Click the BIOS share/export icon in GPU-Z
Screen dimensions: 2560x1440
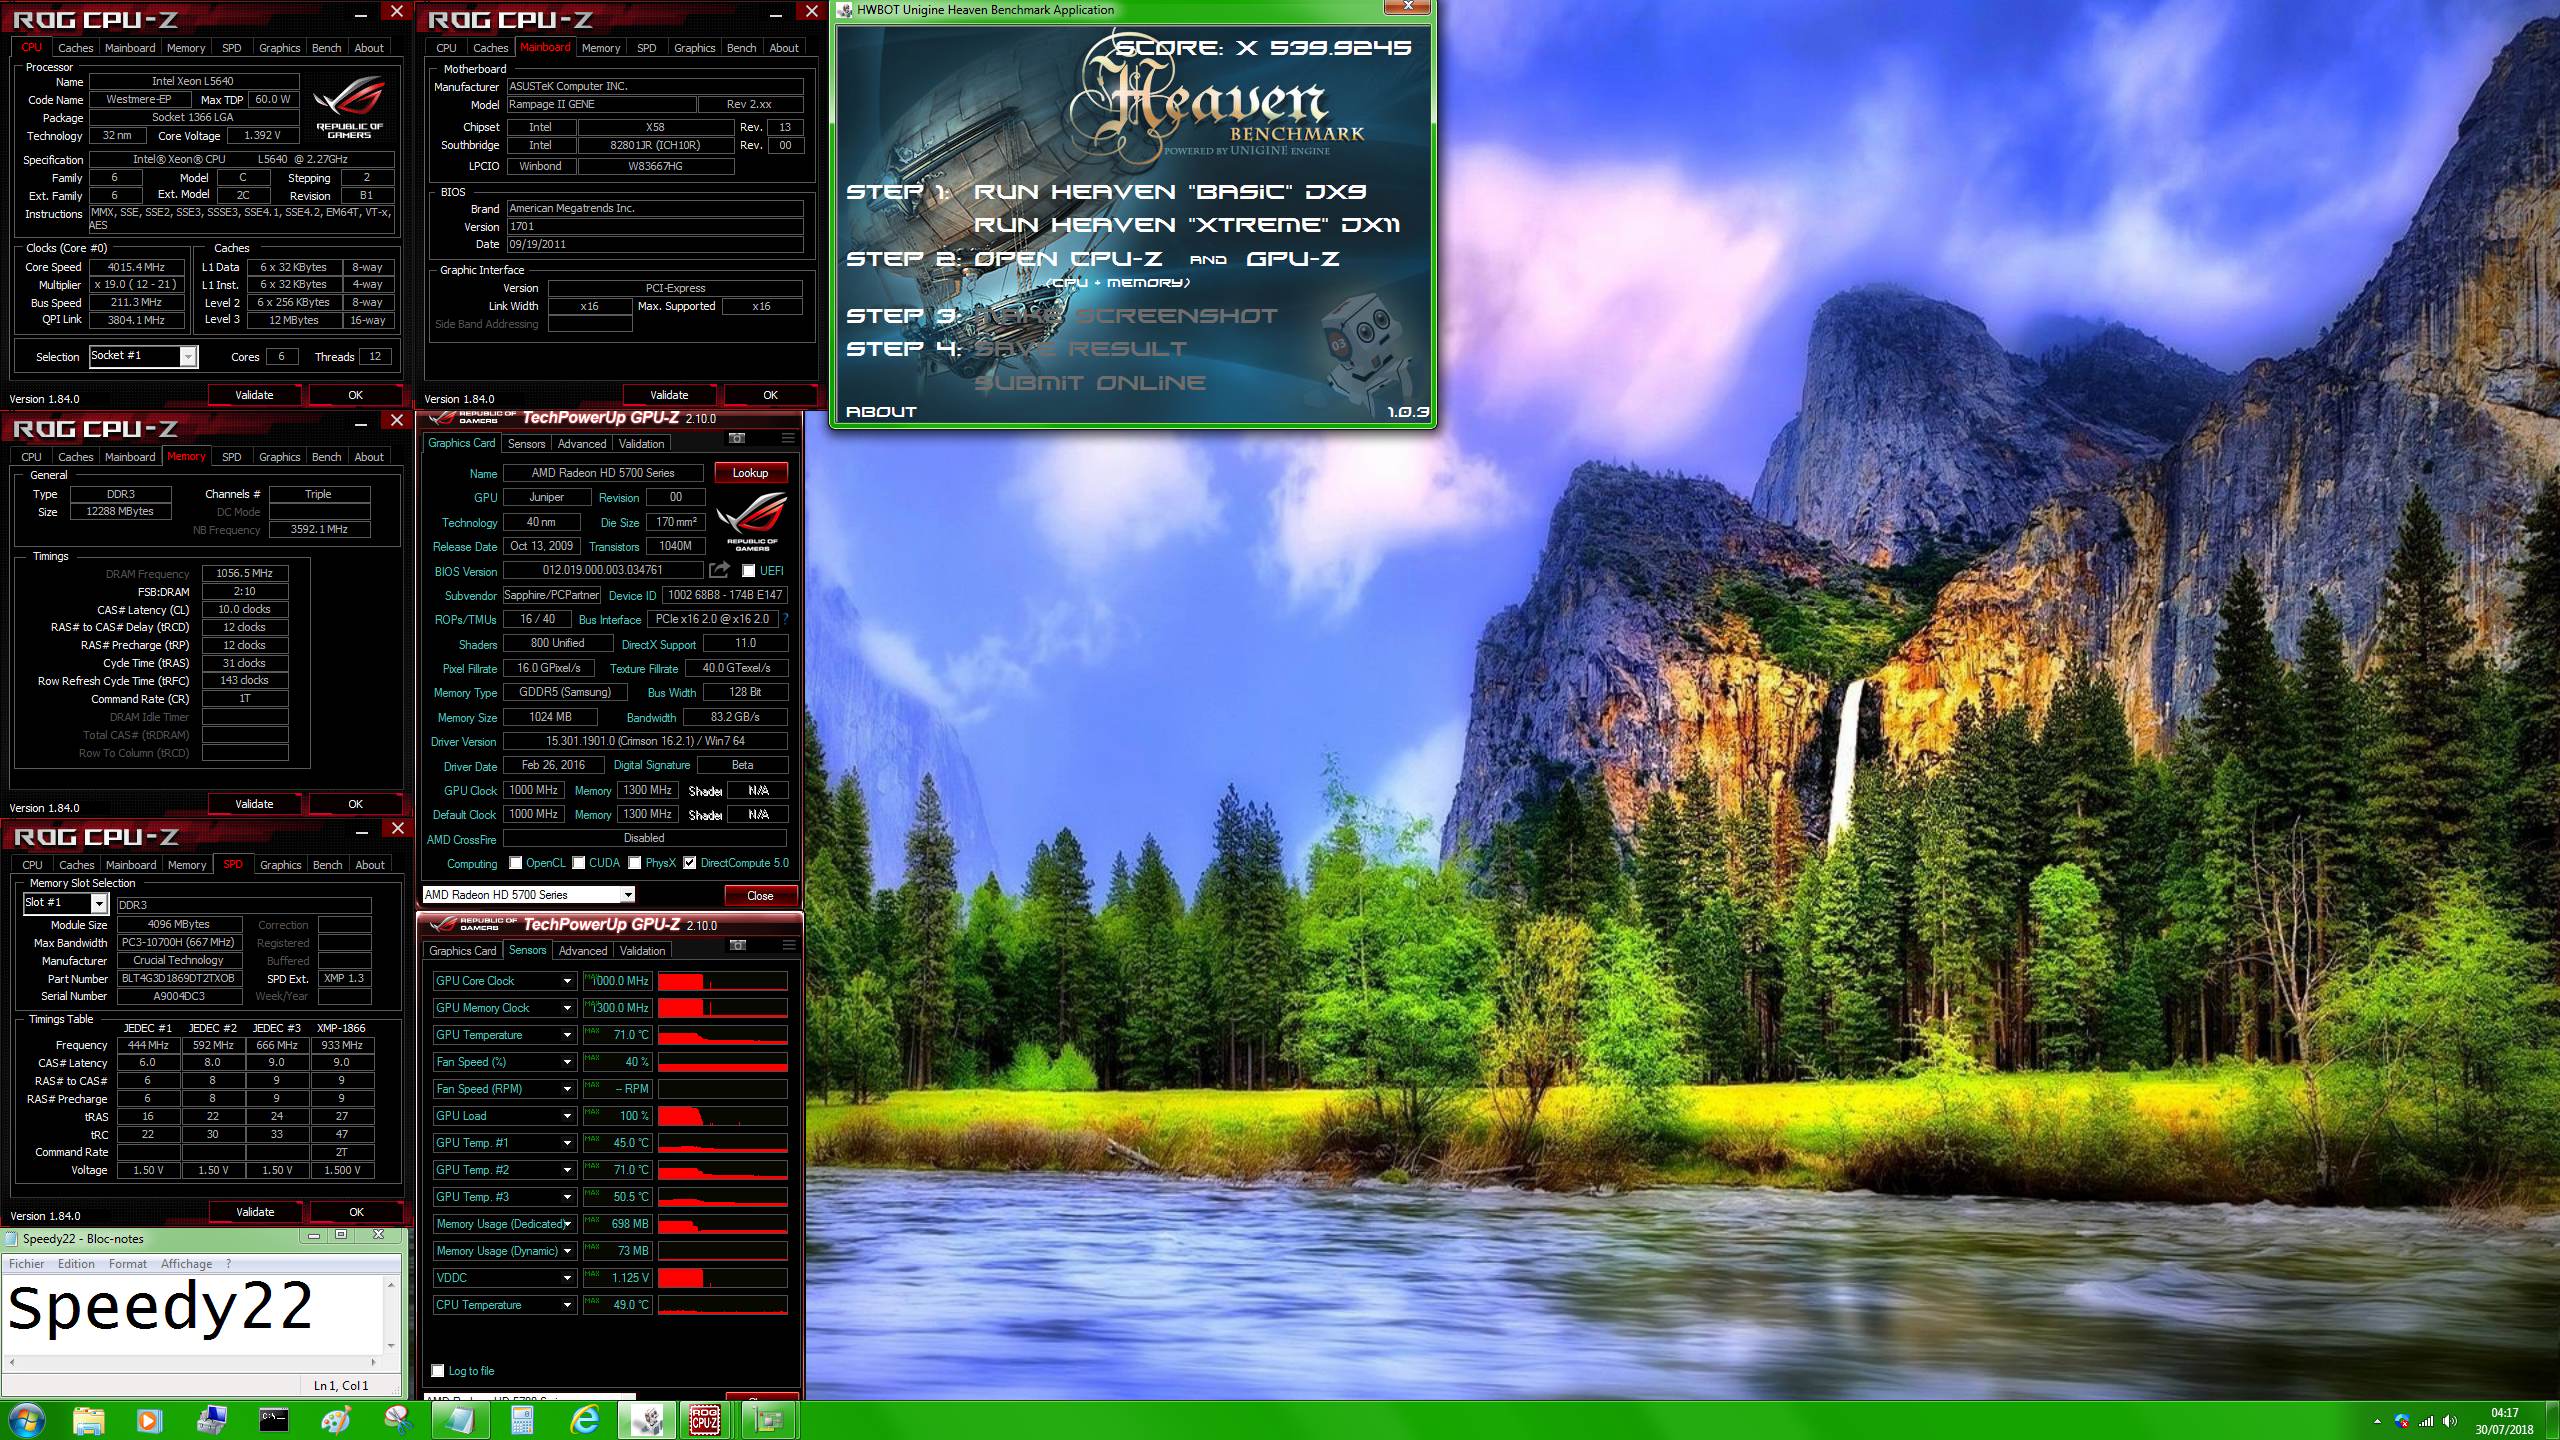coord(719,570)
